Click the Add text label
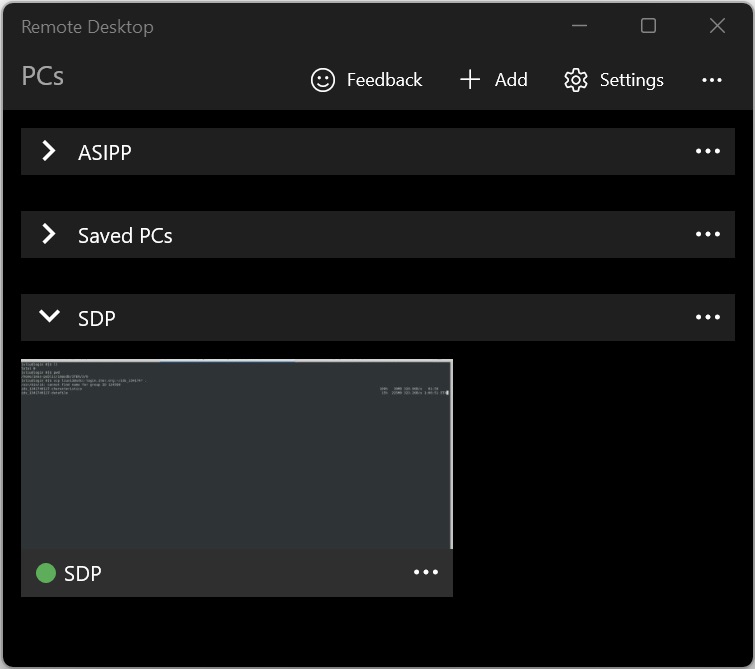755x669 pixels. [511, 80]
